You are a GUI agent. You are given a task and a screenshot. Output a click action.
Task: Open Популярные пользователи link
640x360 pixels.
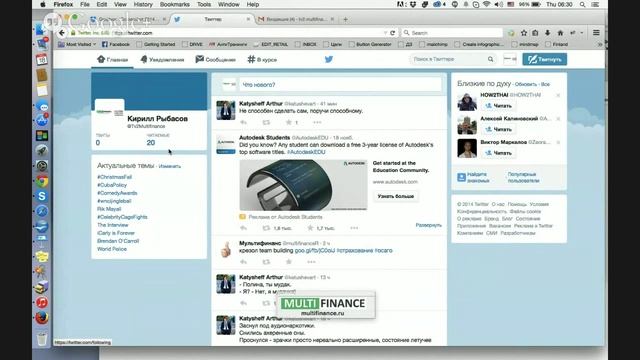523,177
